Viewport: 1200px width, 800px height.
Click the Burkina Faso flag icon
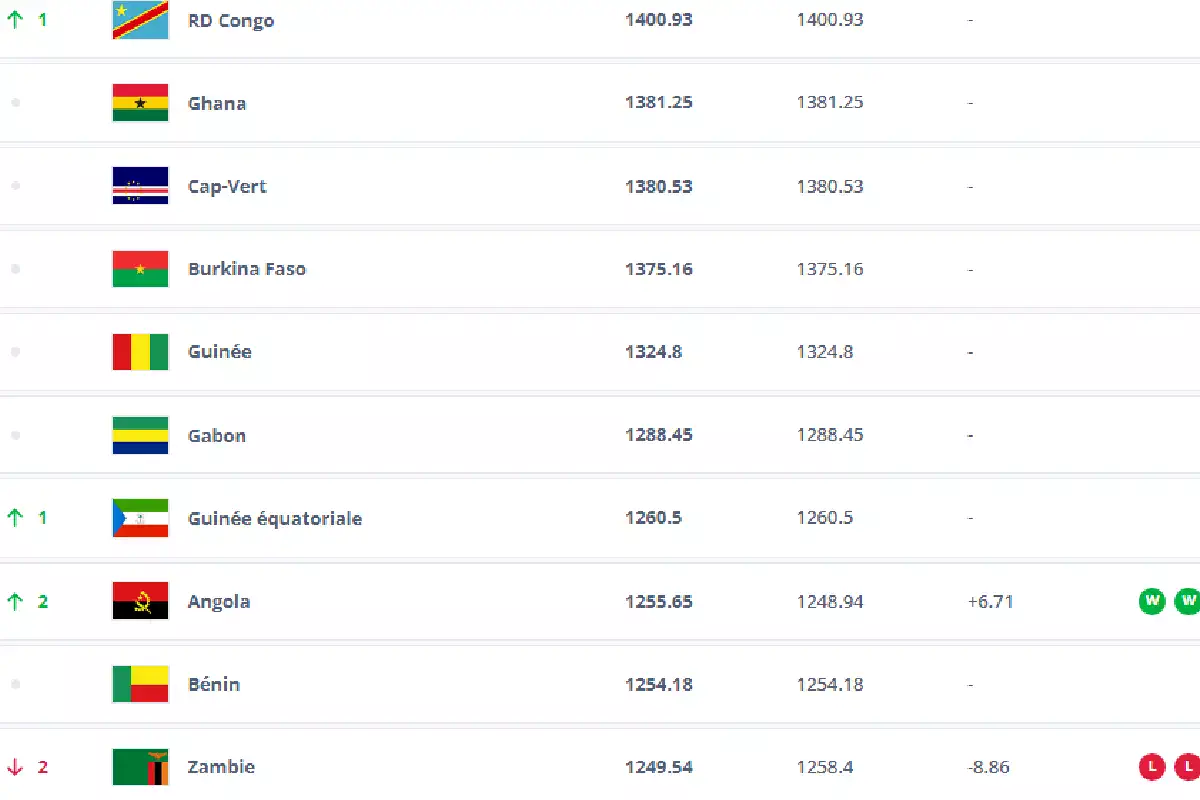tap(140, 269)
